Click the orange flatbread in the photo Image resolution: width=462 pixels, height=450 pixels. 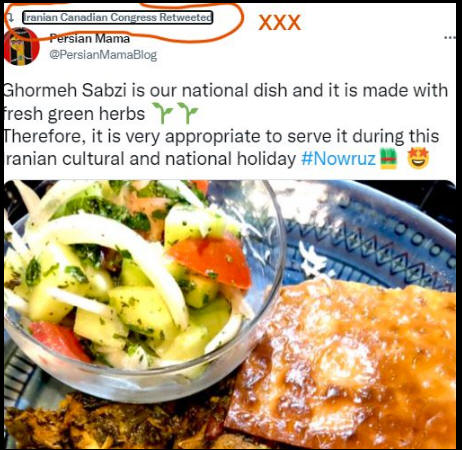pos(343,363)
